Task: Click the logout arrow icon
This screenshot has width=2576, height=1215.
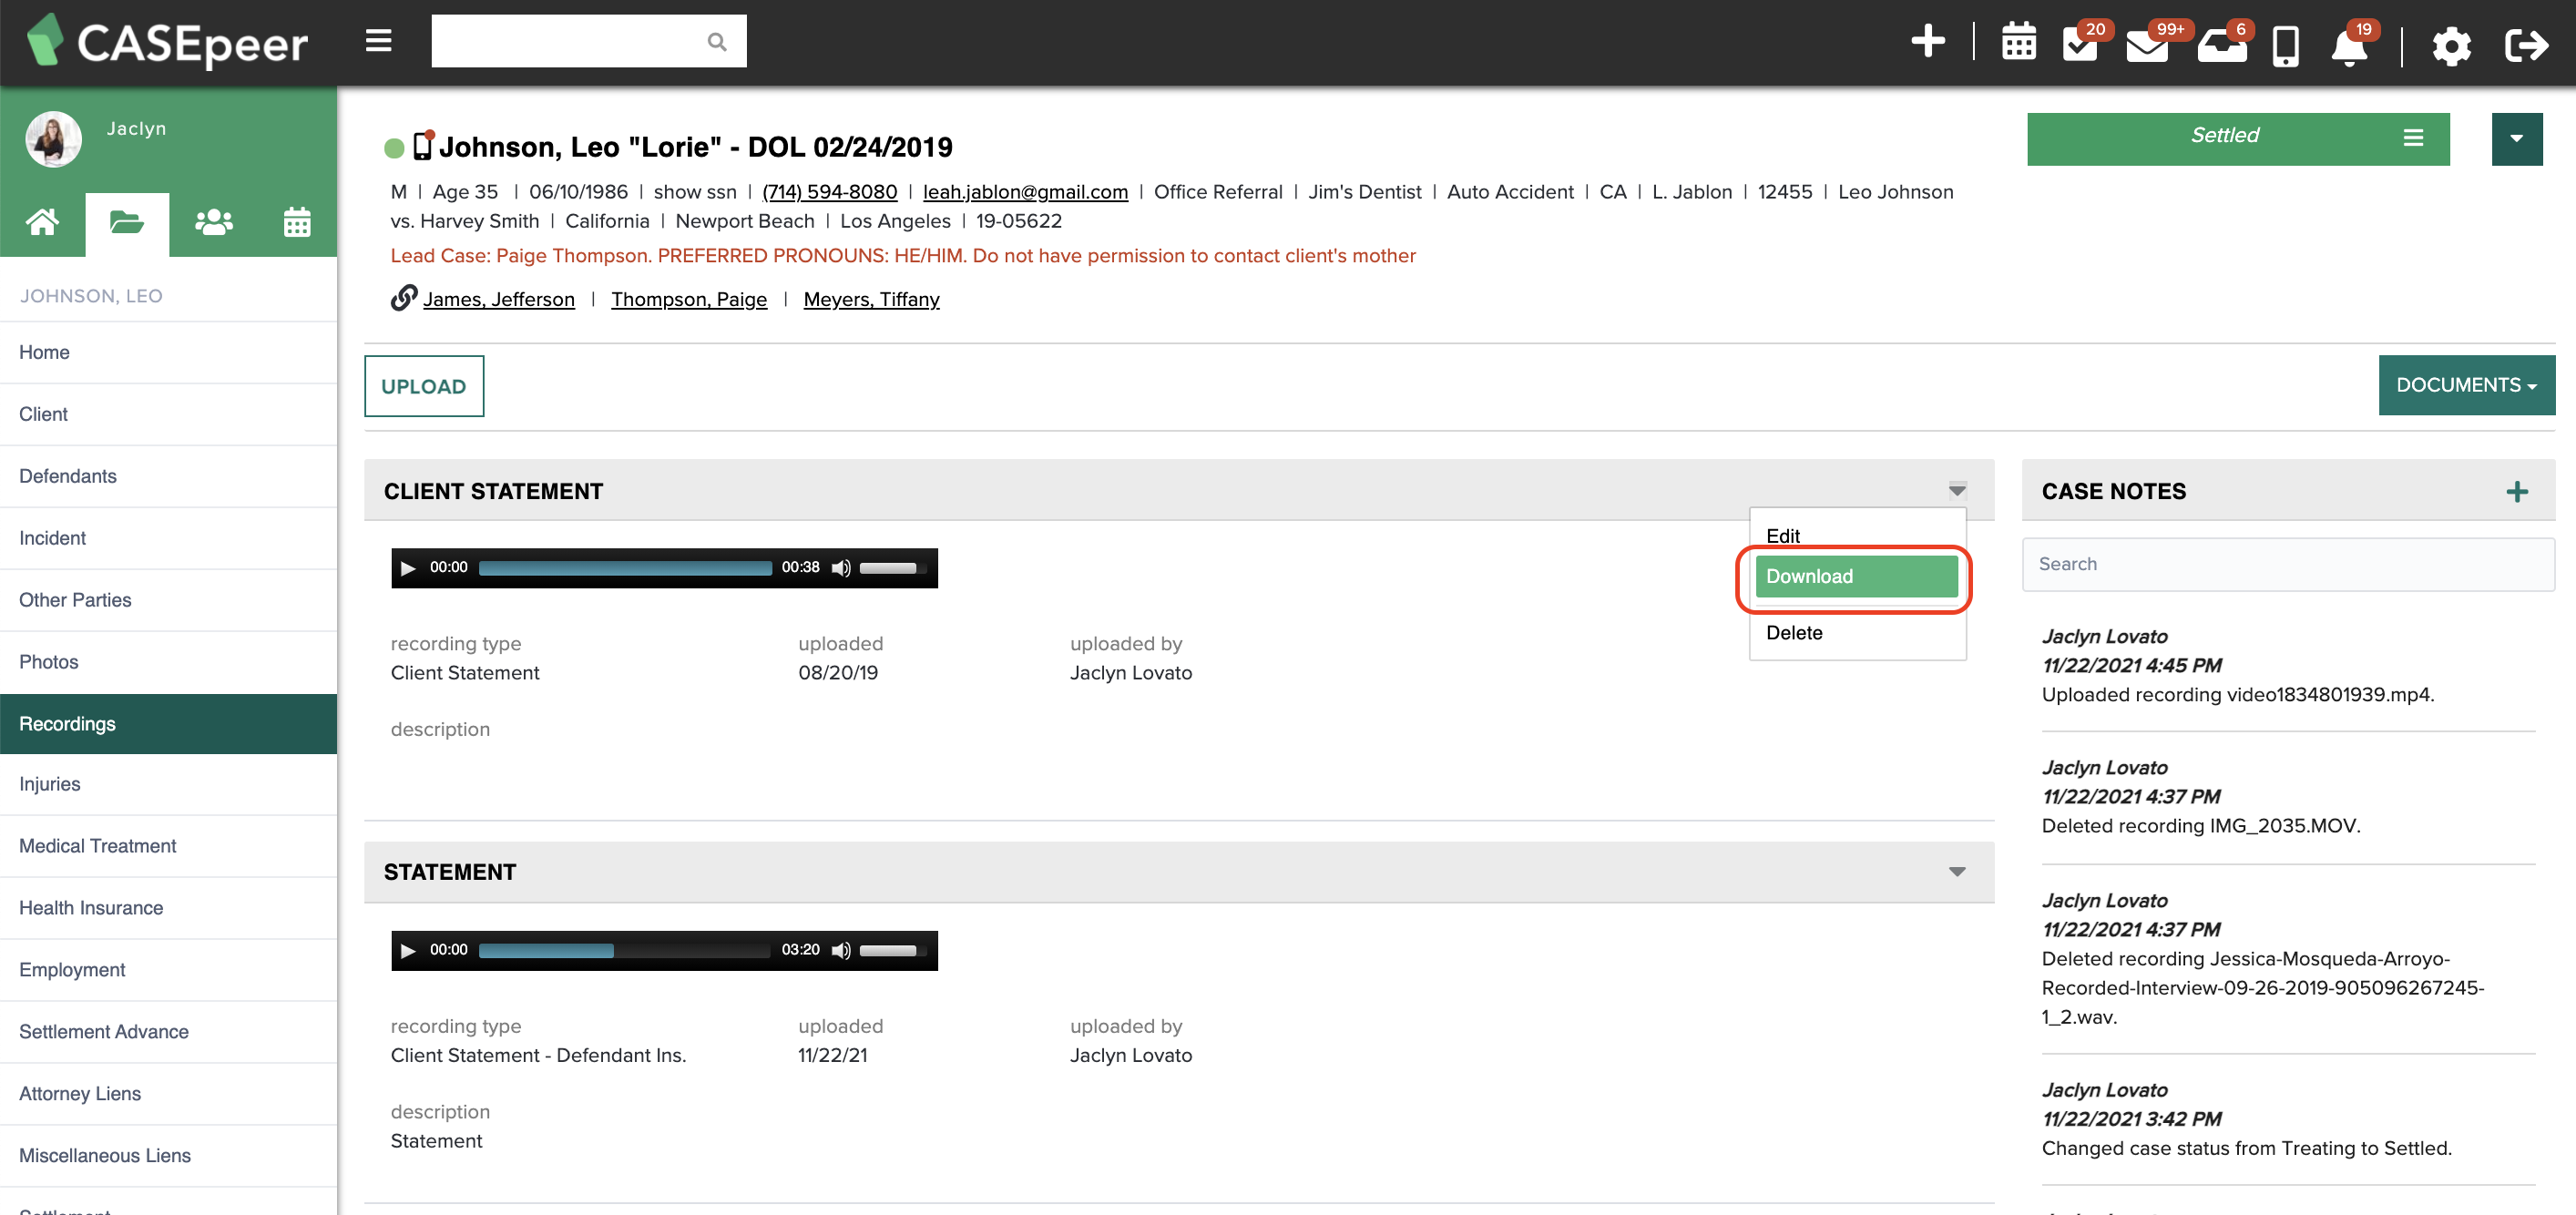Action: coord(2525,45)
